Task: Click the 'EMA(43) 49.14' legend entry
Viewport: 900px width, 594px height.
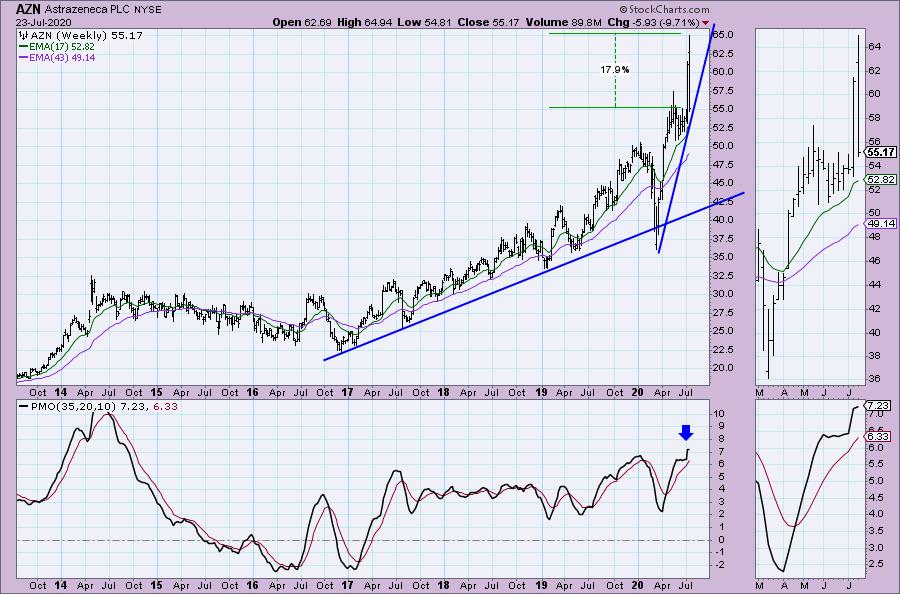Action: [x=62, y=57]
